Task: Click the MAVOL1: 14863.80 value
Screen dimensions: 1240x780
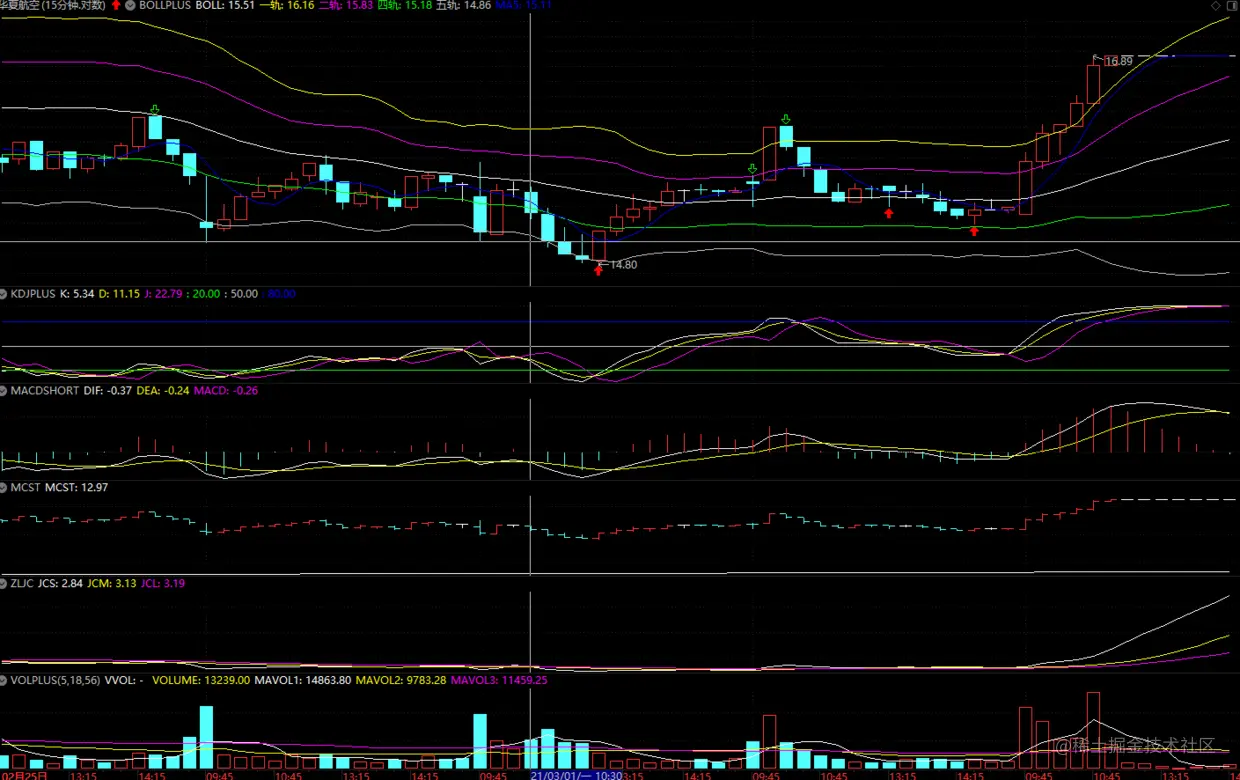Action: pyautogui.click(x=304, y=679)
